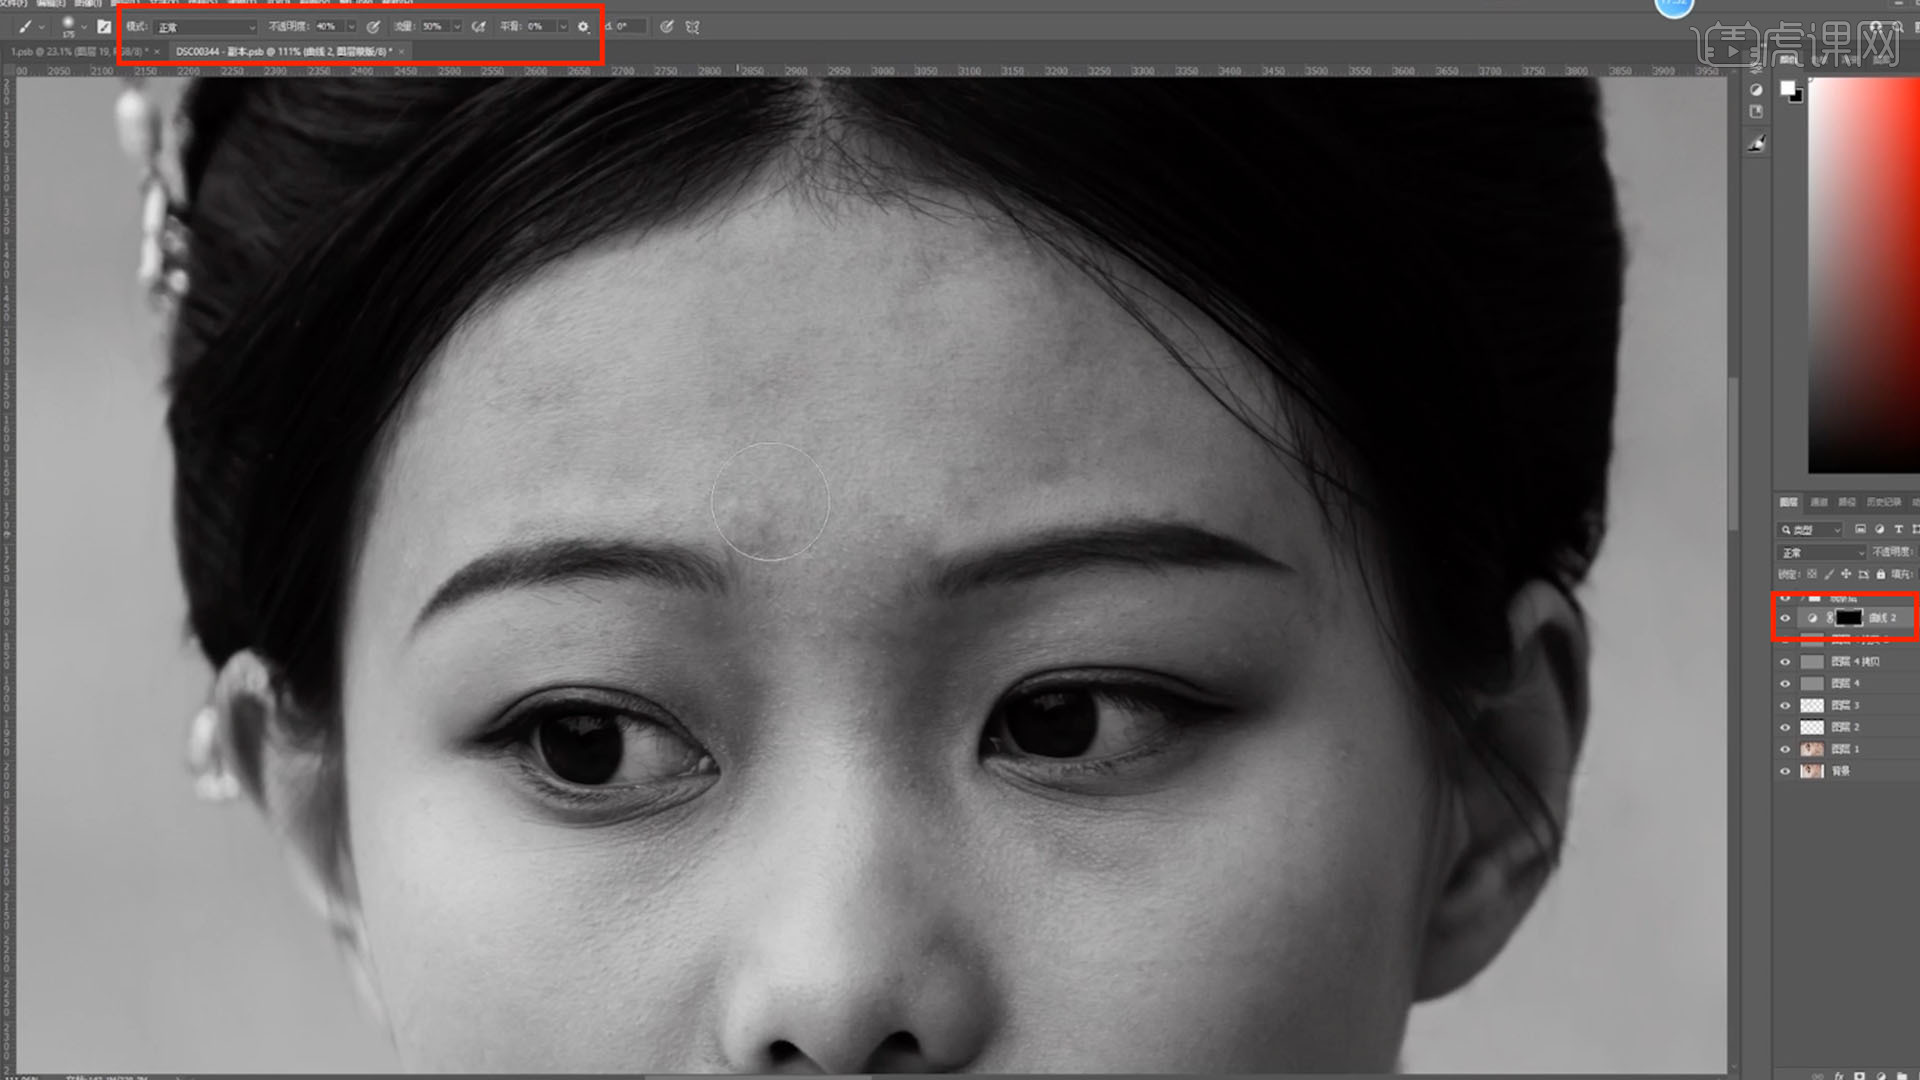Image resolution: width=1920 pixels, height=1080 pixels.
Task: Open the brush blend mode dropdown
Action: click(205, 27)
